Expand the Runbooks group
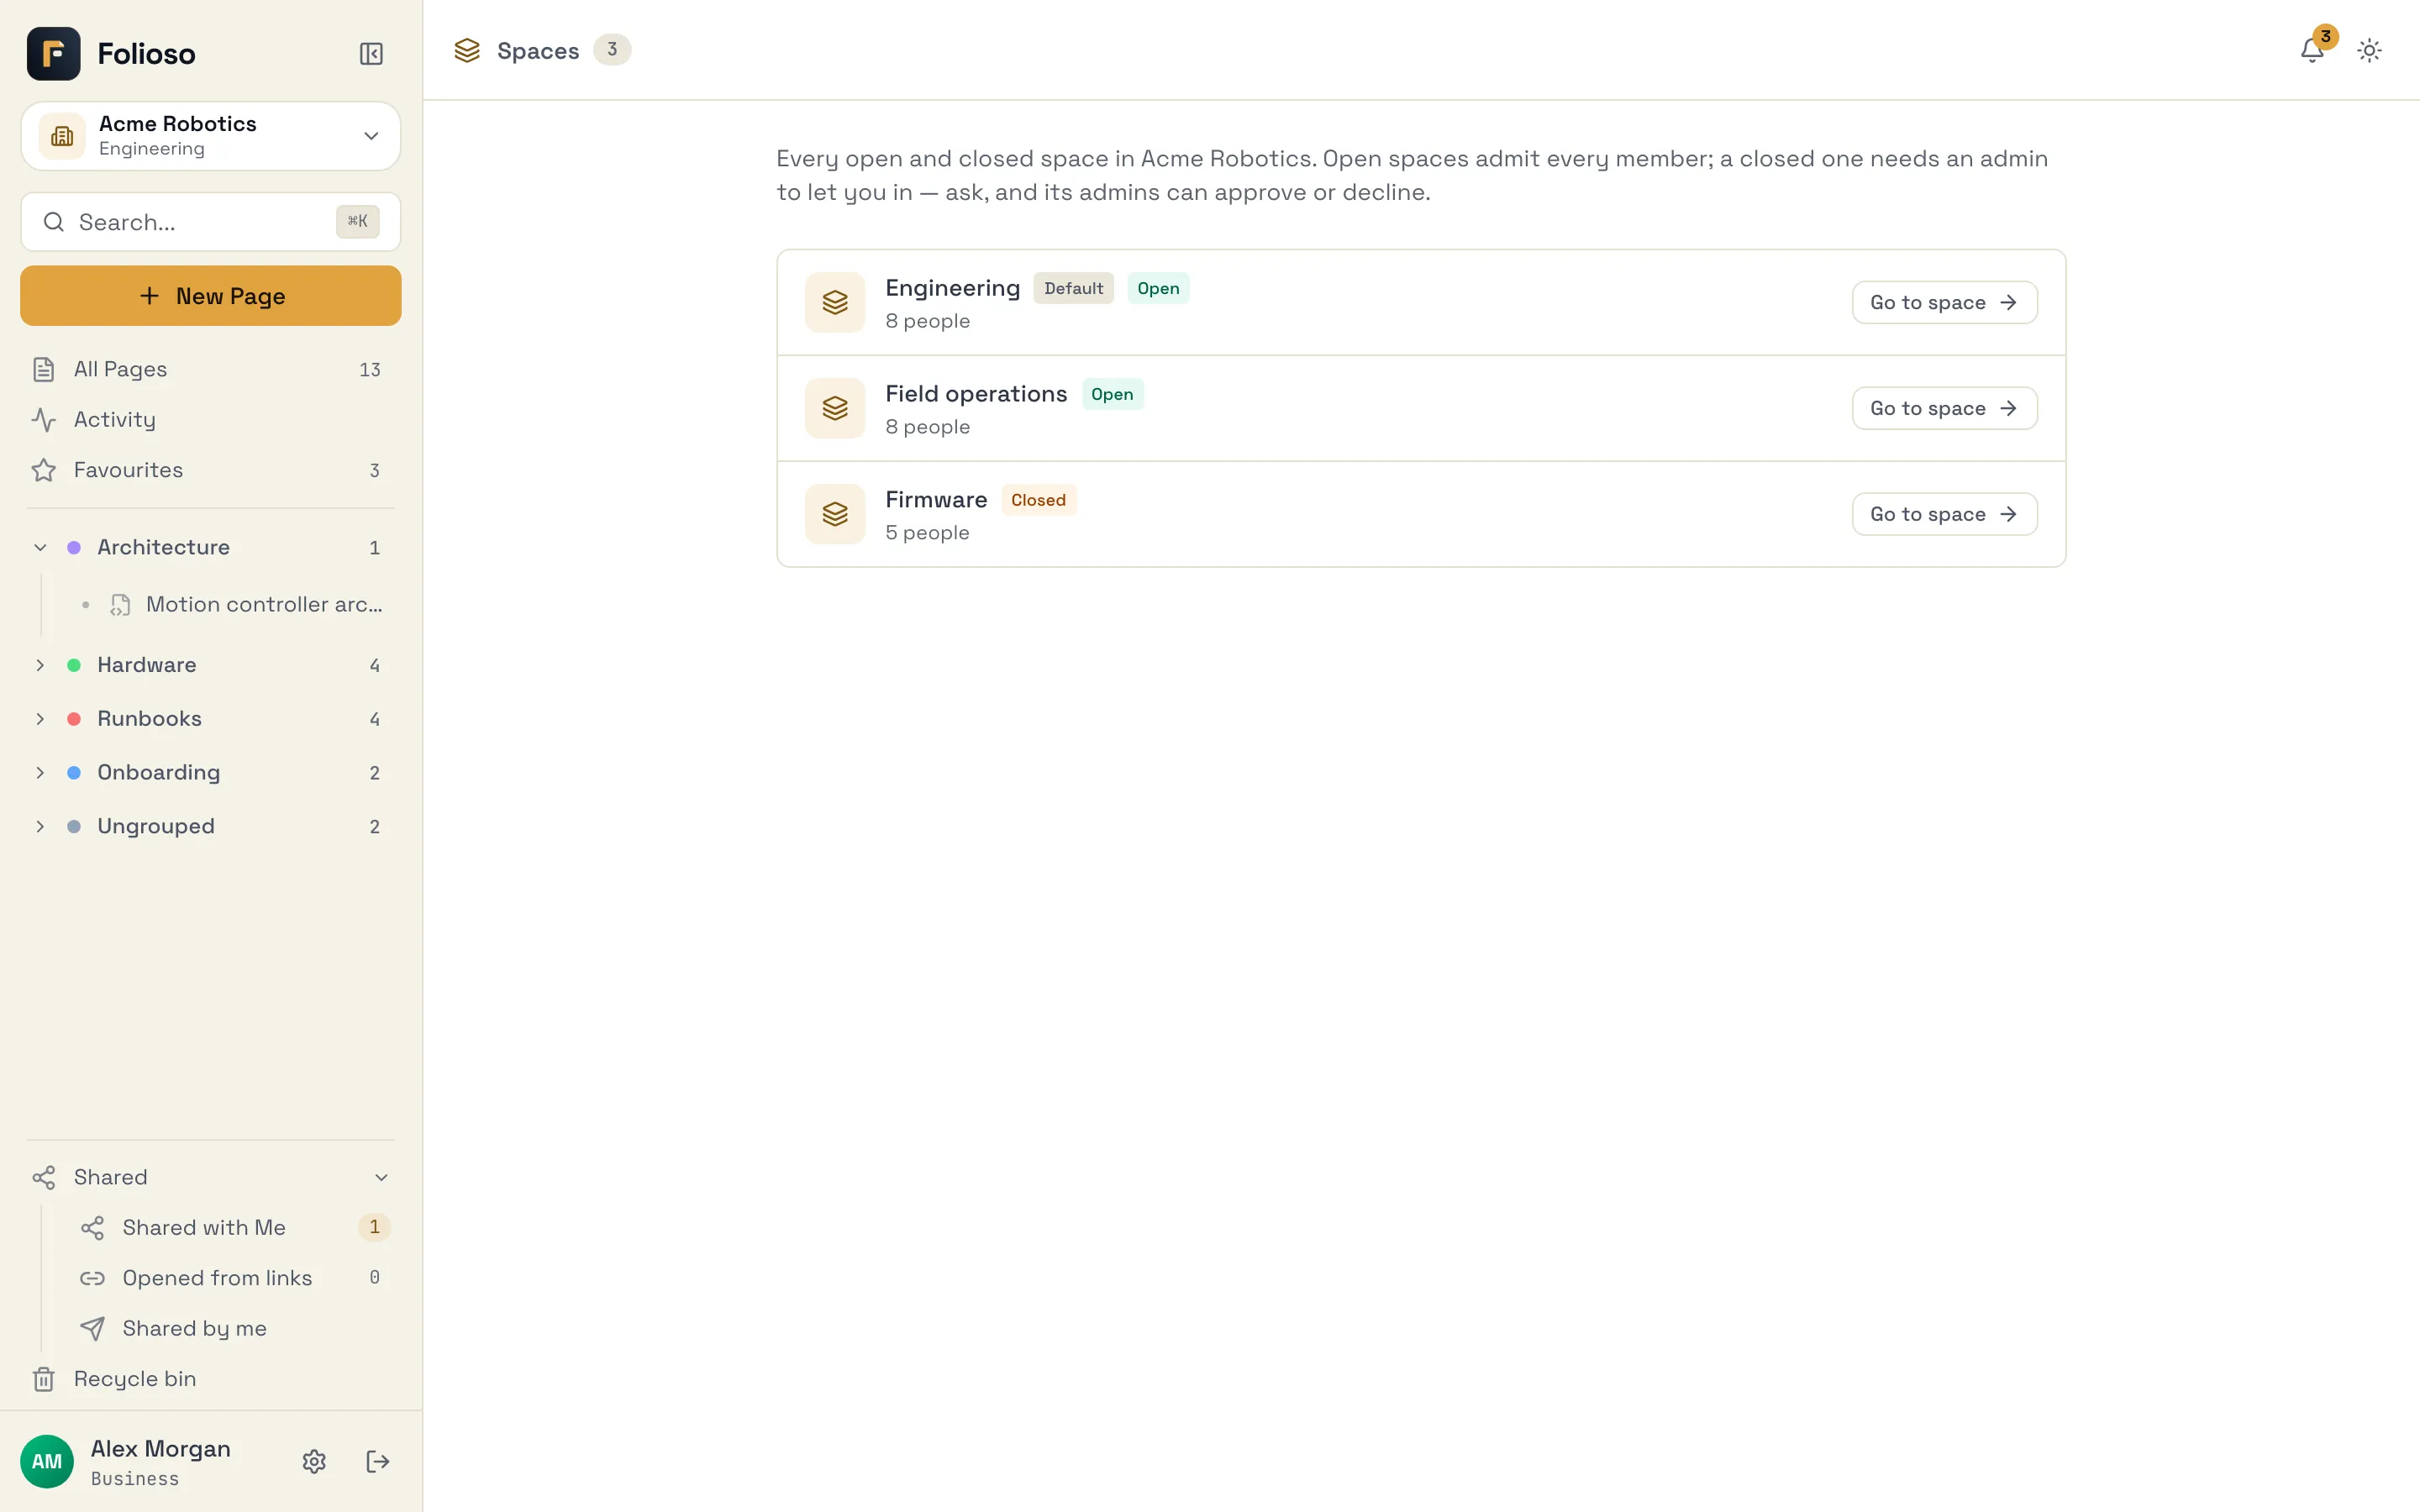2420x1512 pixels. pos(40,719)
